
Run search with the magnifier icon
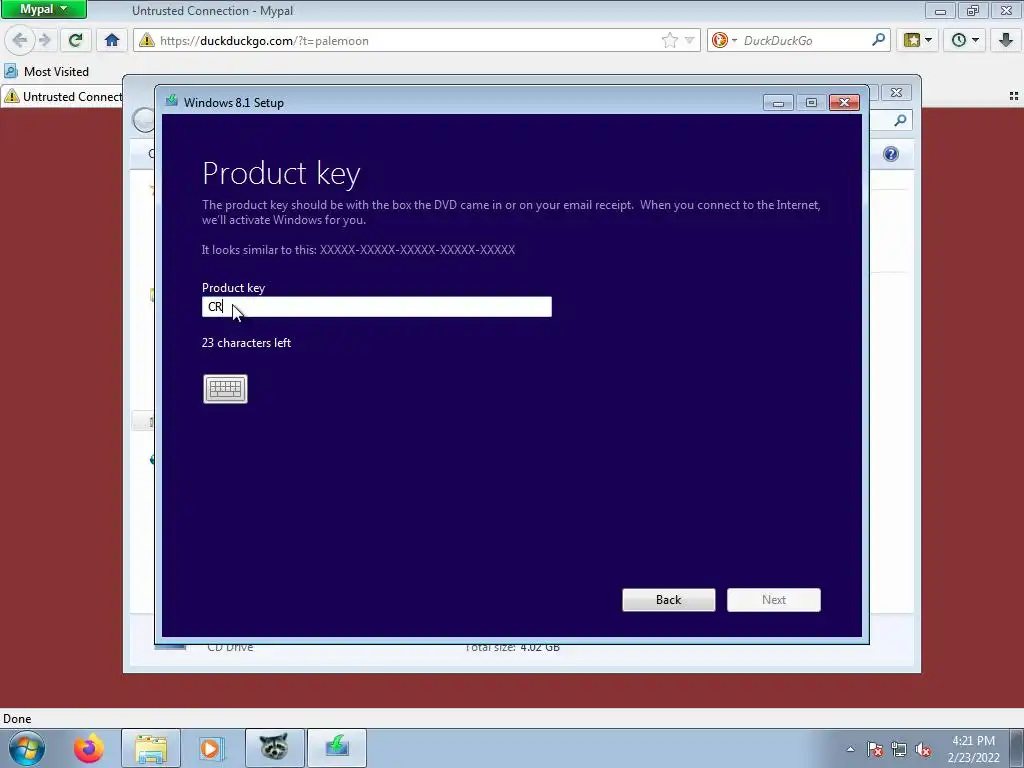878,40
